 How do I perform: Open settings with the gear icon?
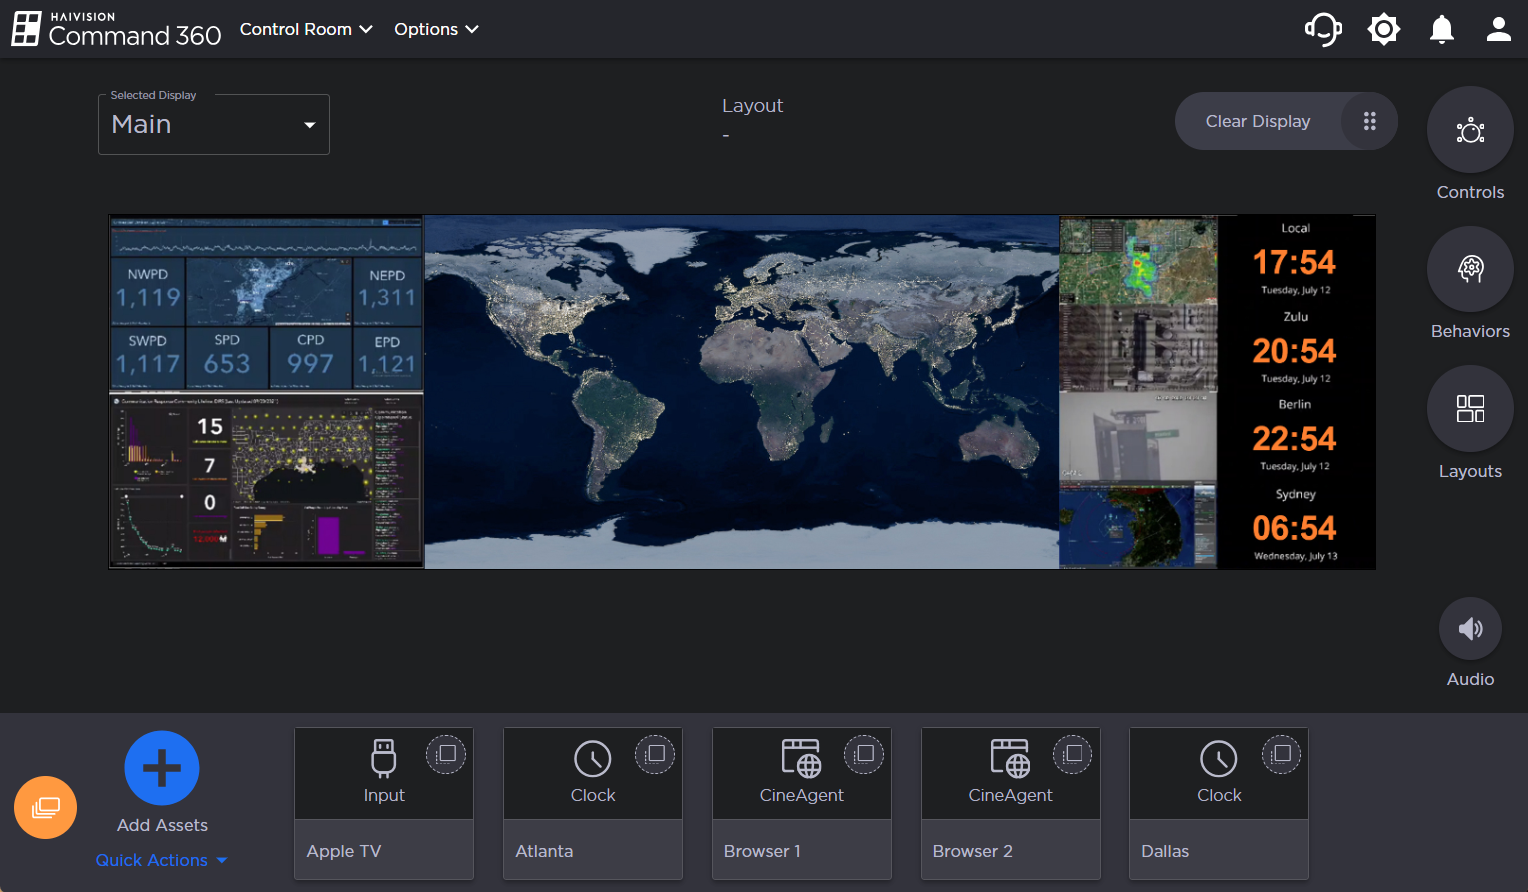[1383, 29]
